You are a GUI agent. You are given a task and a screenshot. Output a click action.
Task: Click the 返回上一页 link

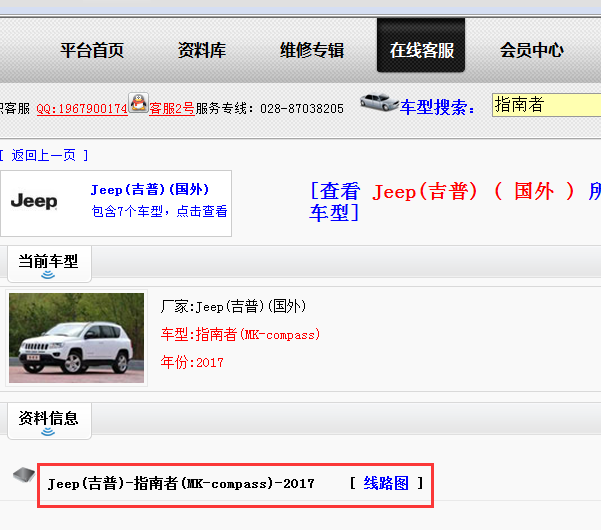(44, 155)
